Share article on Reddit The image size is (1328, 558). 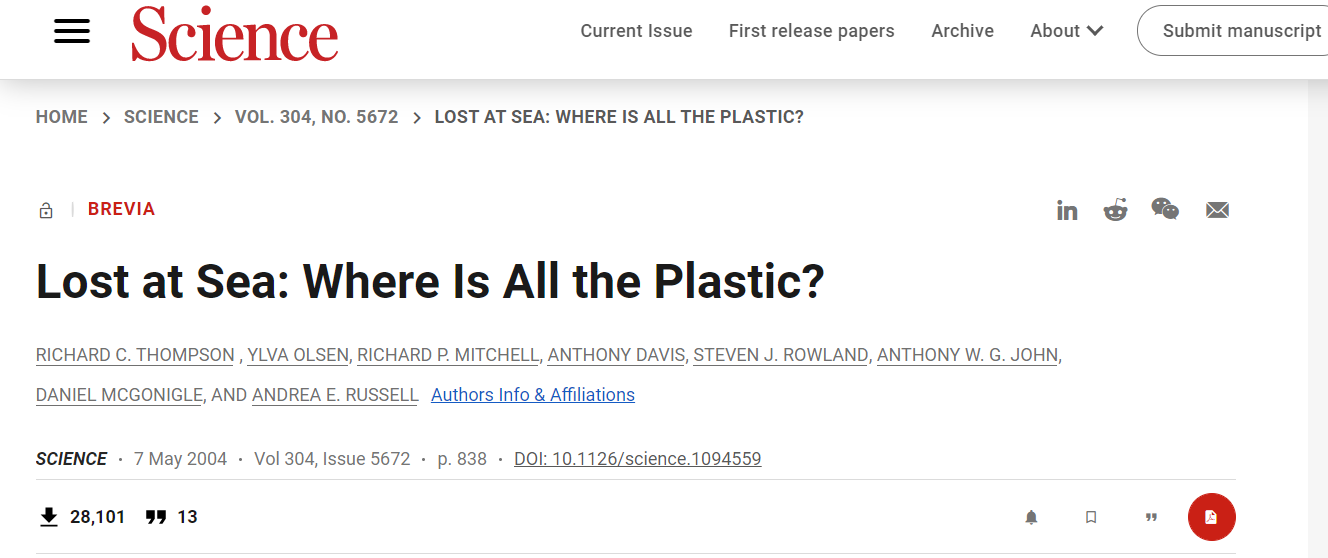tap(1115, 210)
